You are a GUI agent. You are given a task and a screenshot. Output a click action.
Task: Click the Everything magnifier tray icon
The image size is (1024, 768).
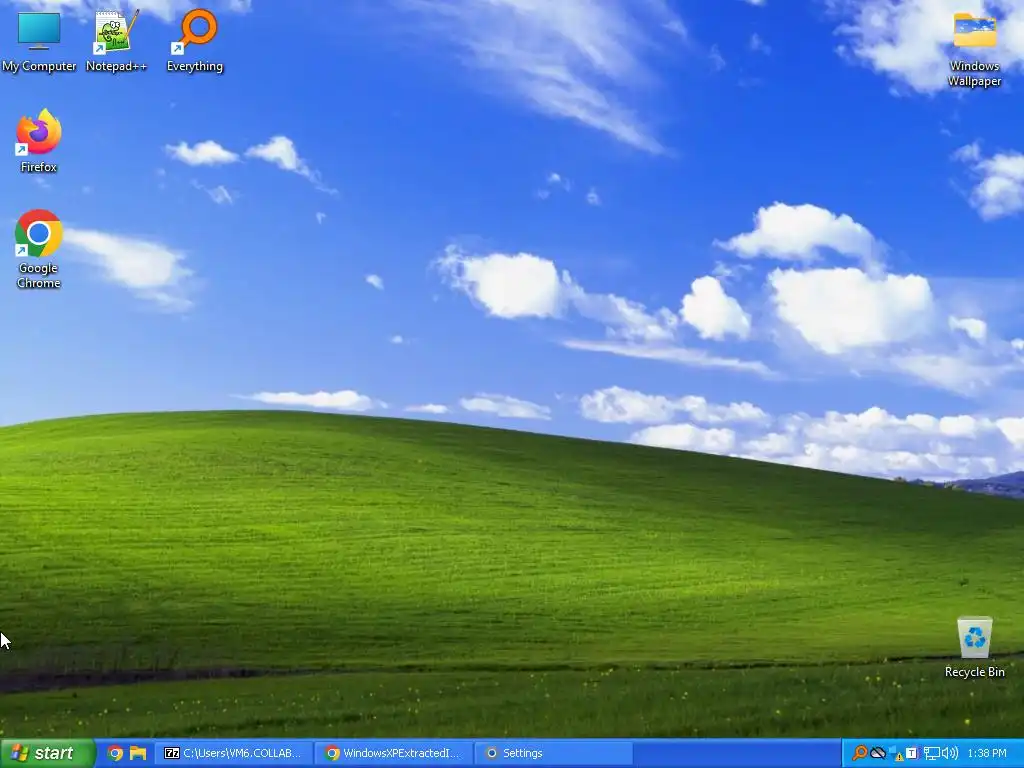point(860,753)
